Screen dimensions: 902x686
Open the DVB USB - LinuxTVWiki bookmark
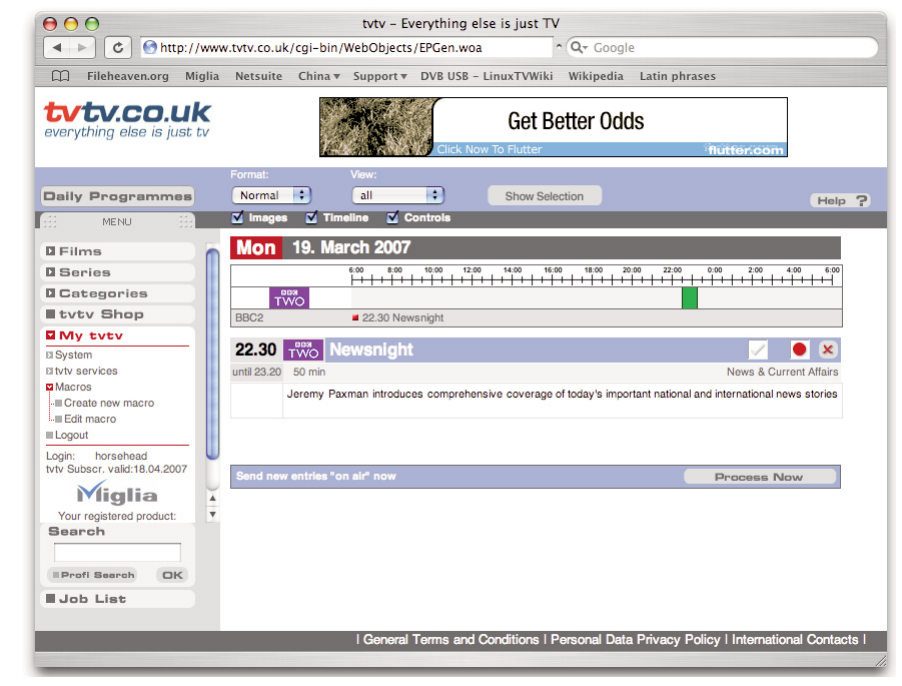(x=486, y=76)
